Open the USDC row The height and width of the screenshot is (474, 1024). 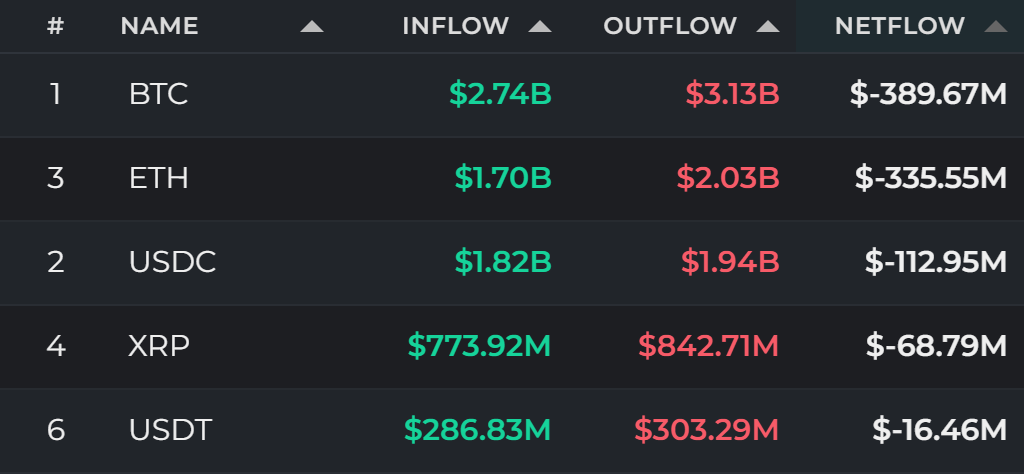point(512,262)
